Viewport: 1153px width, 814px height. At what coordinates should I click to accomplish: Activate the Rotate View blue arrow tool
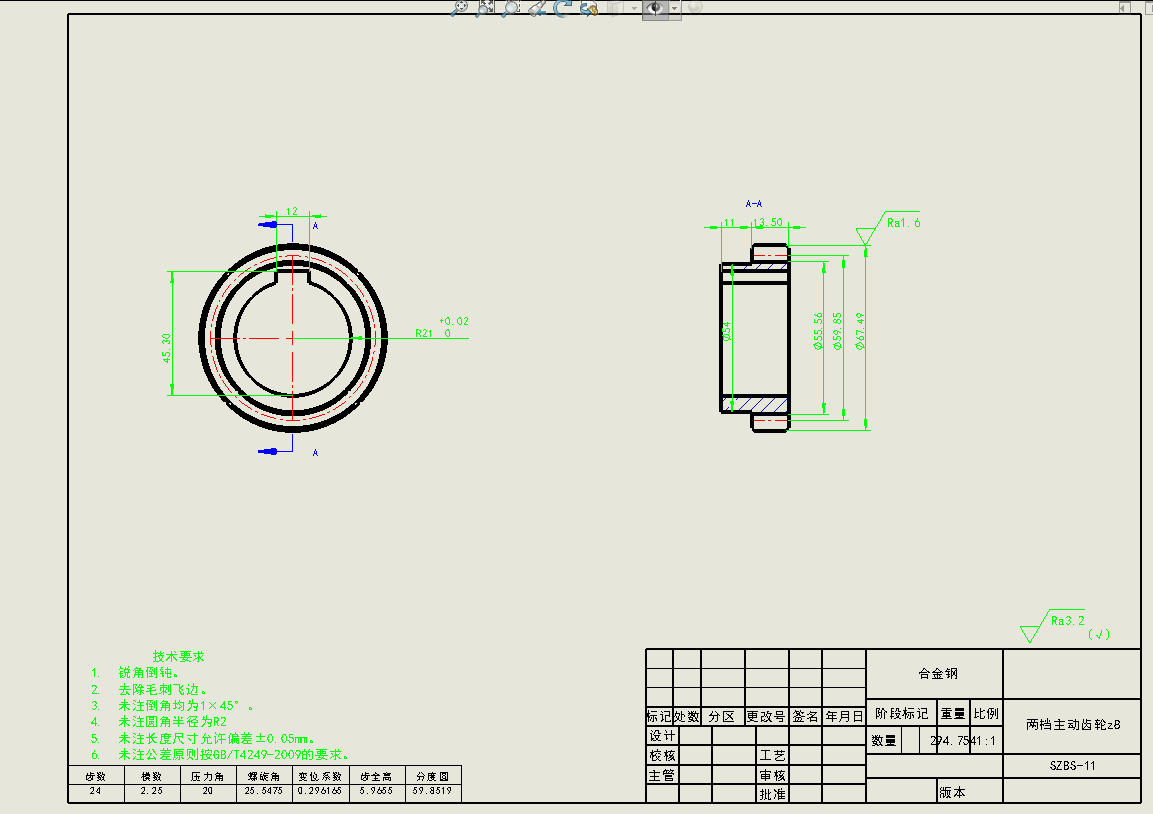click(562, 8)
